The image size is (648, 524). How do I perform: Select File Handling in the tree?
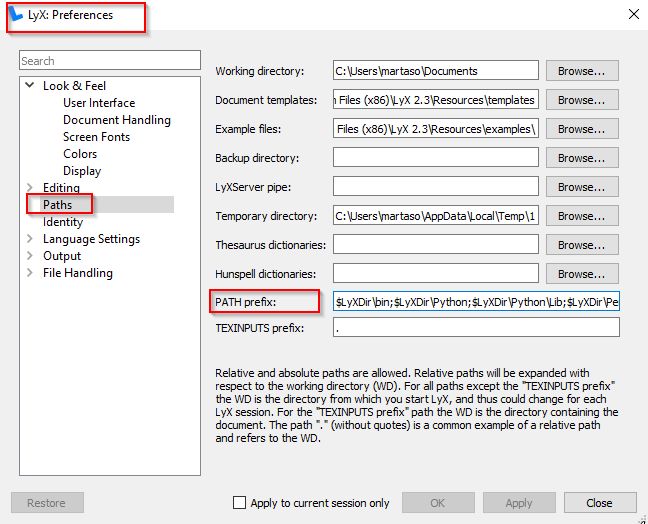(78, 273)
